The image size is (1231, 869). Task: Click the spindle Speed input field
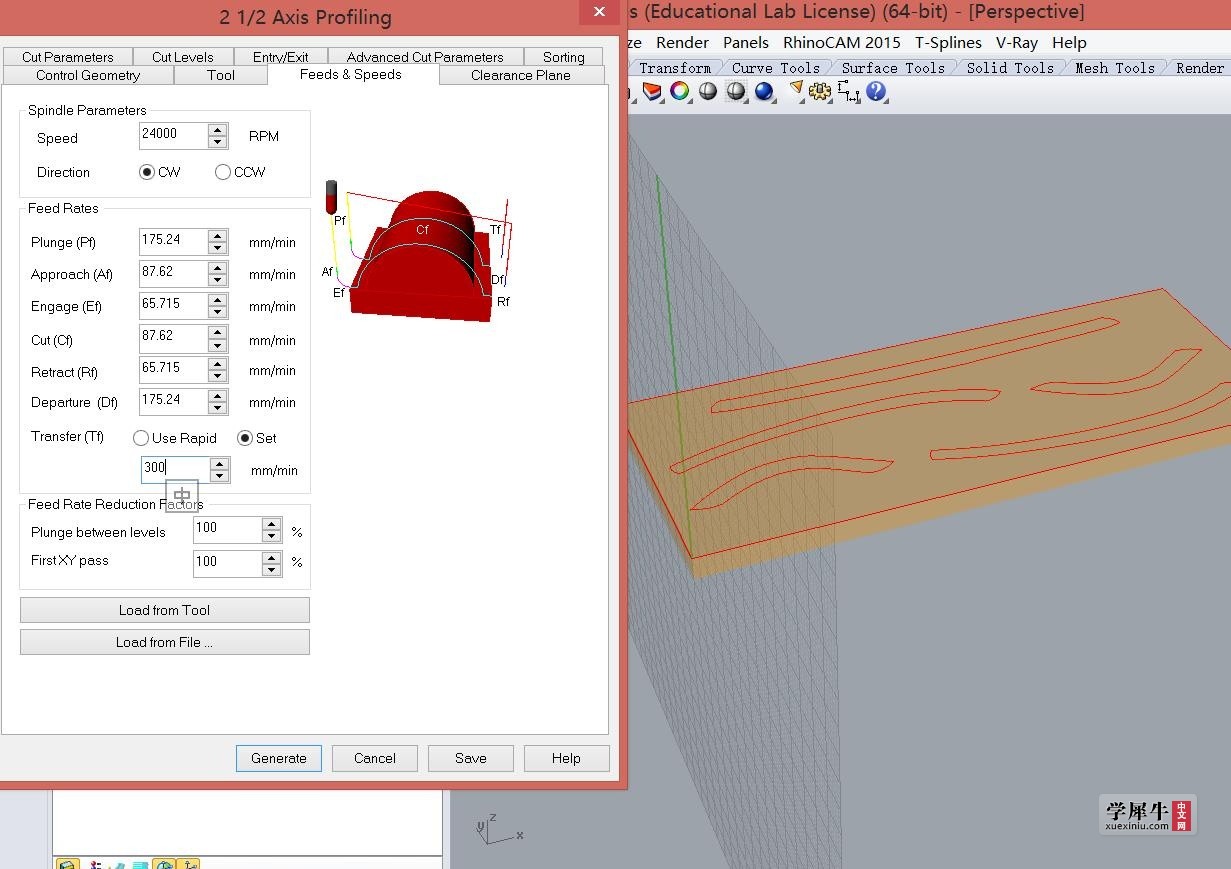pos(174,135)
